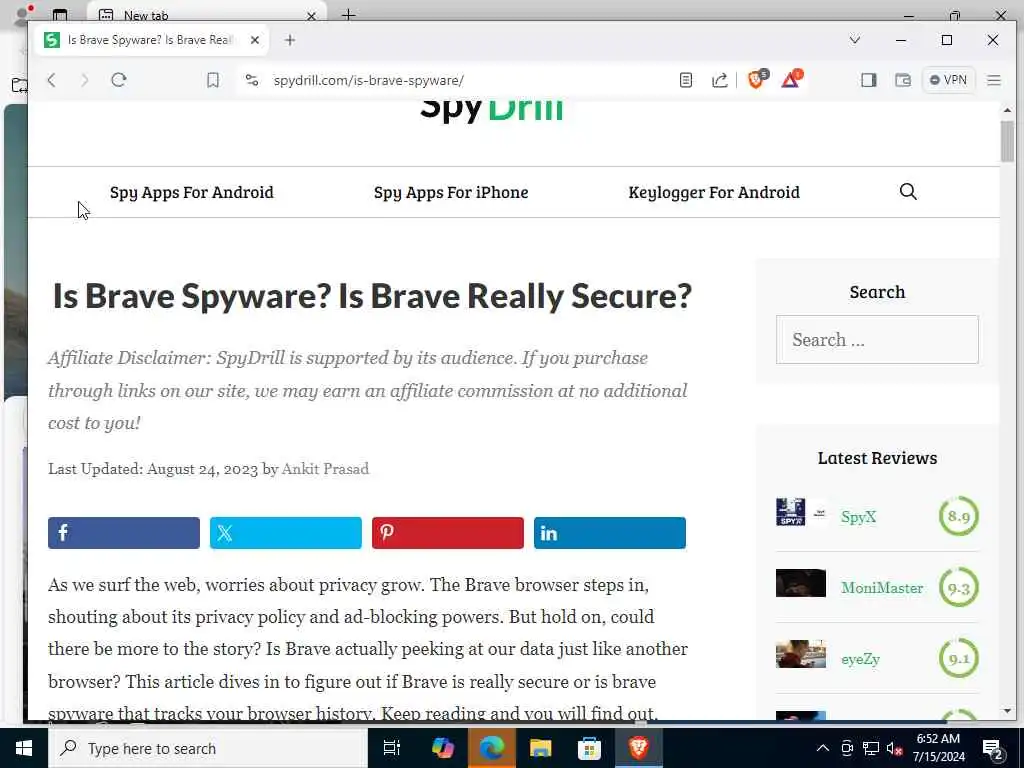Click the eyeZy 9.1 rating badge
The image size is (1024, 768).
point(959,658)
